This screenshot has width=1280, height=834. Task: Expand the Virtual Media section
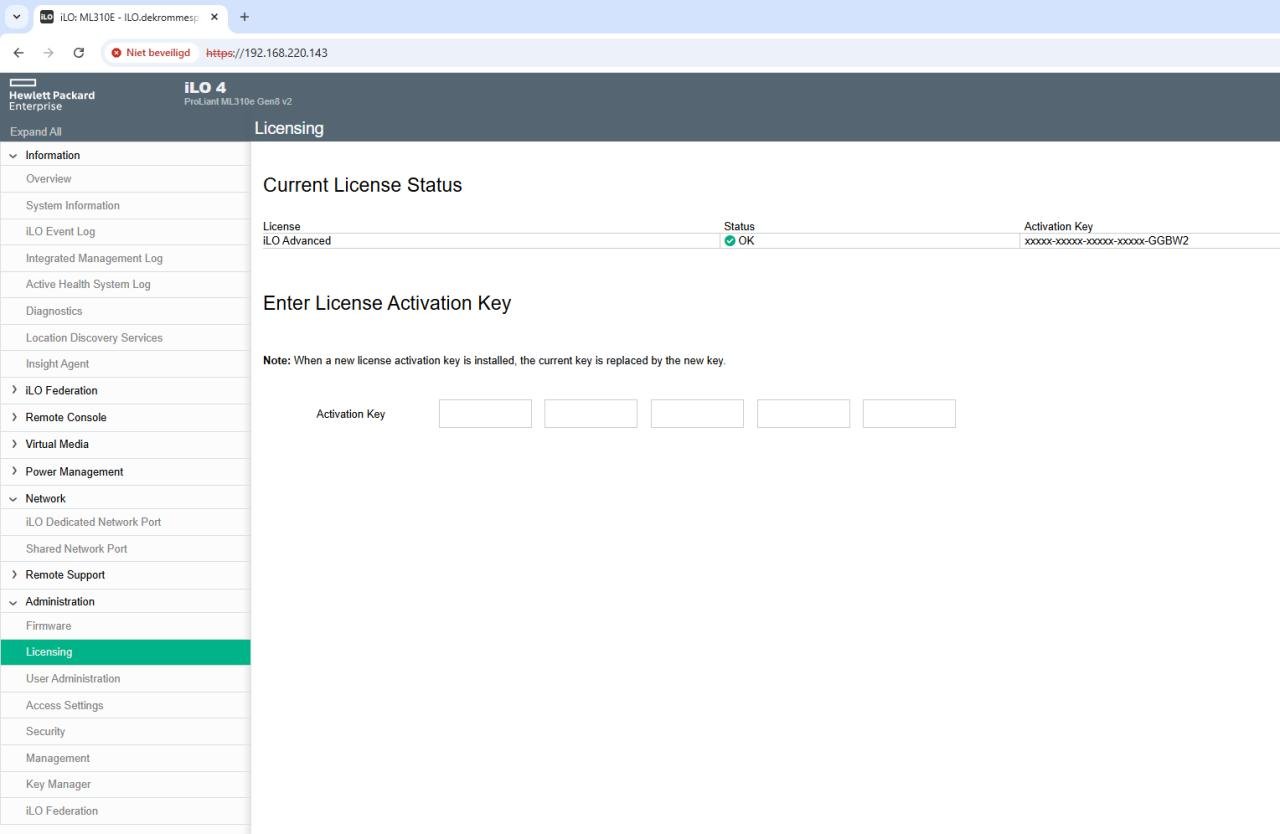[x=13, y=444]
